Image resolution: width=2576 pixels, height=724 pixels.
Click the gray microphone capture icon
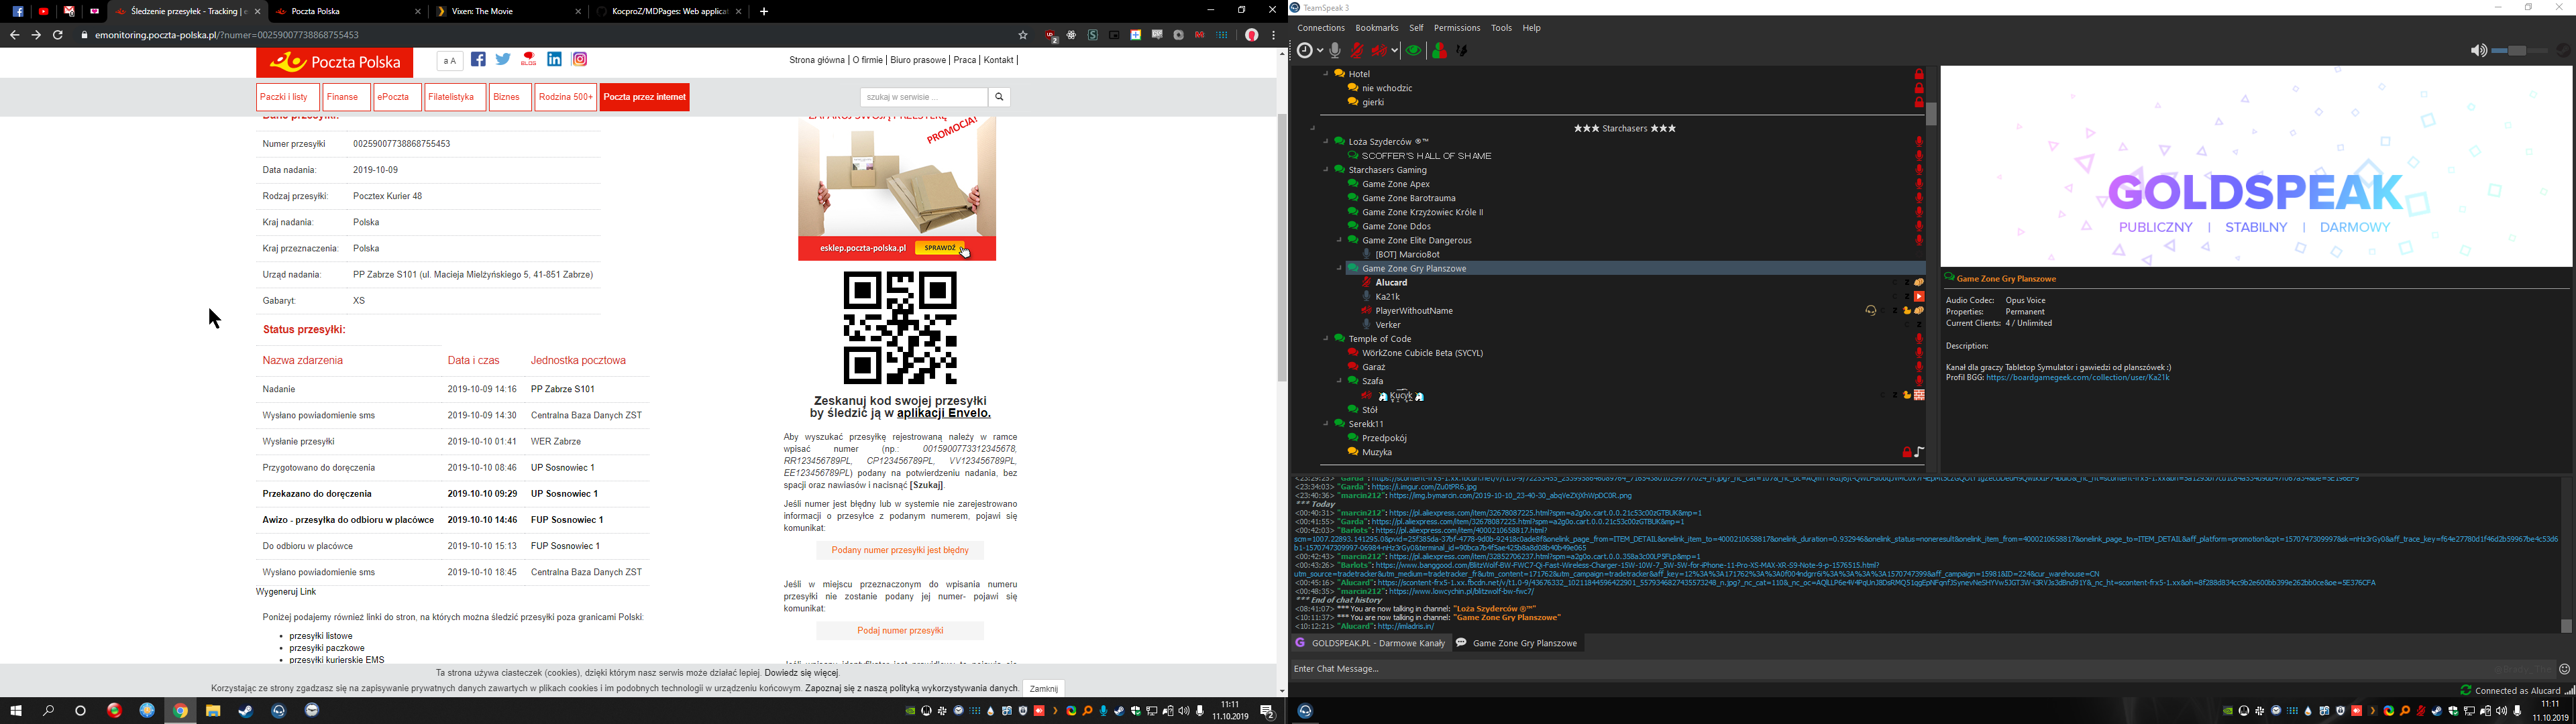pos(1335,50)
